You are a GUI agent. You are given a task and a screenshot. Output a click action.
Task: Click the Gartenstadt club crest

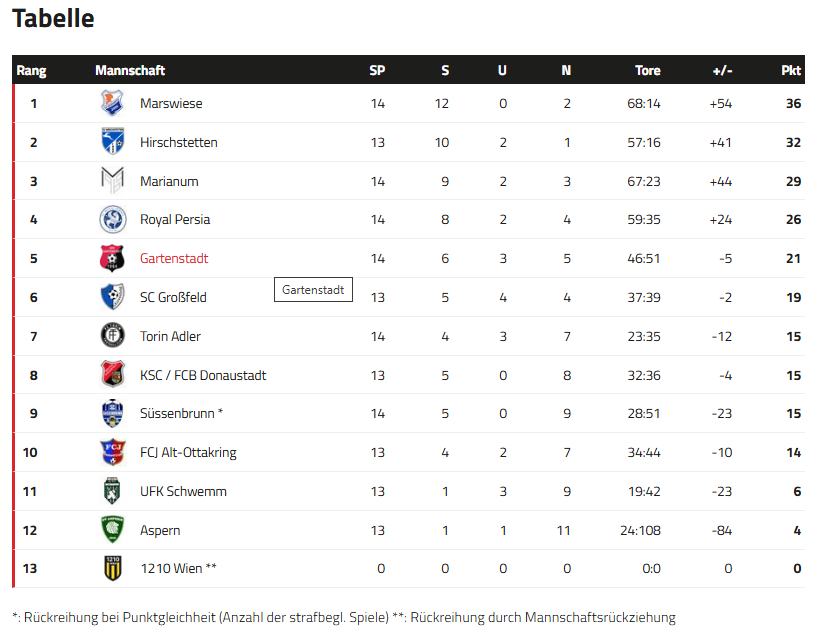tap(112, 258)
